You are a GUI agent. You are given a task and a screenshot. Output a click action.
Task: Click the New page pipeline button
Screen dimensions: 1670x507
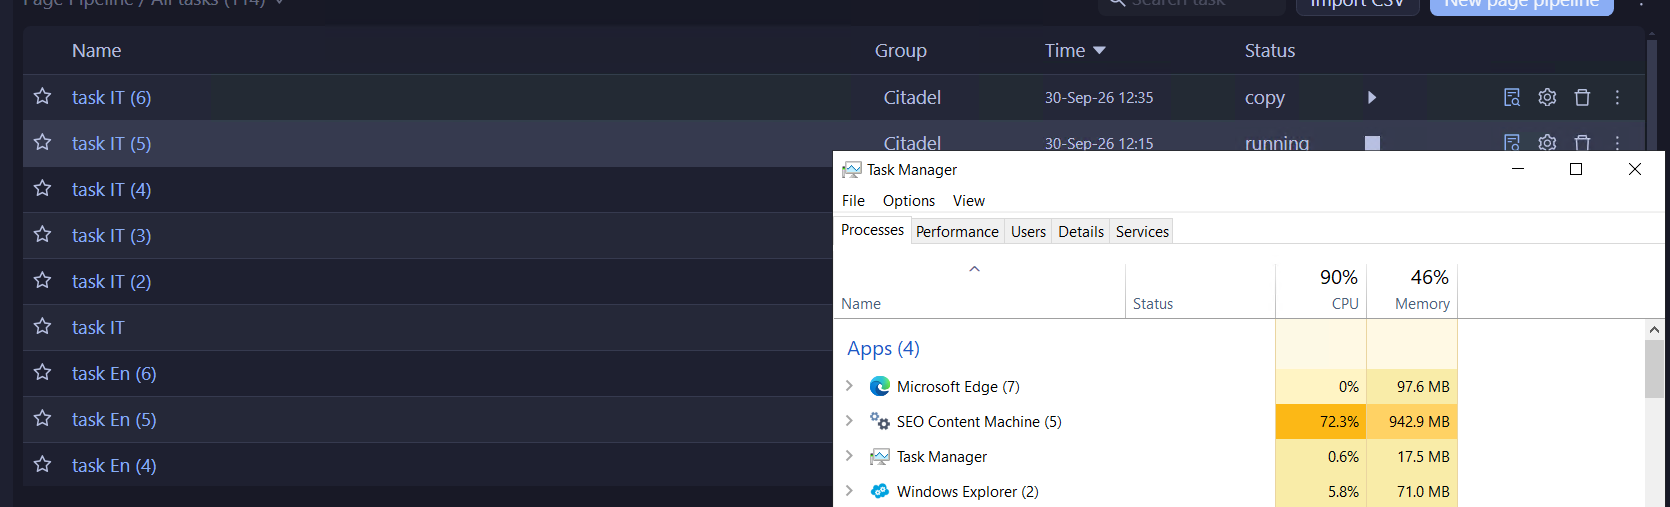pyautogui.click(x=1521, y=5)
